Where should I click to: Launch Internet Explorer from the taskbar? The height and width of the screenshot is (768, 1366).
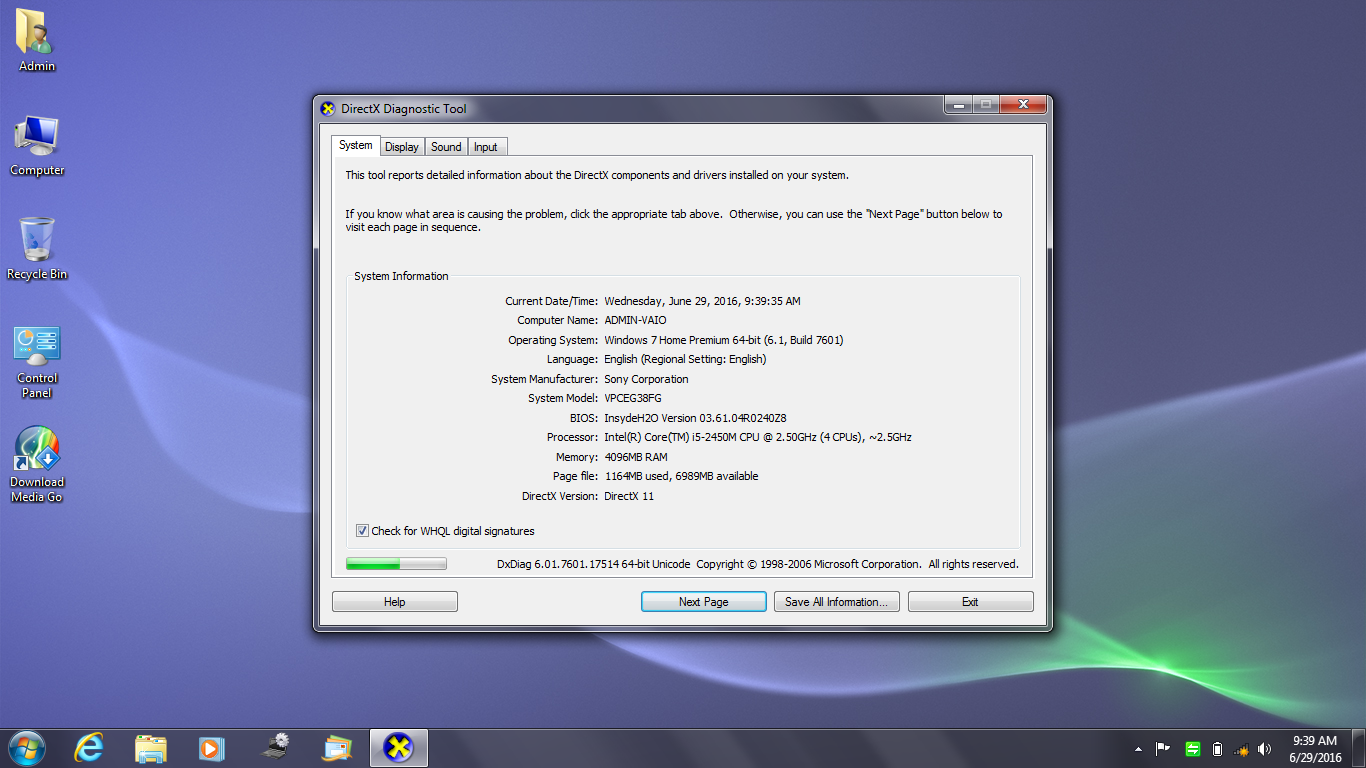pos(89,748)
